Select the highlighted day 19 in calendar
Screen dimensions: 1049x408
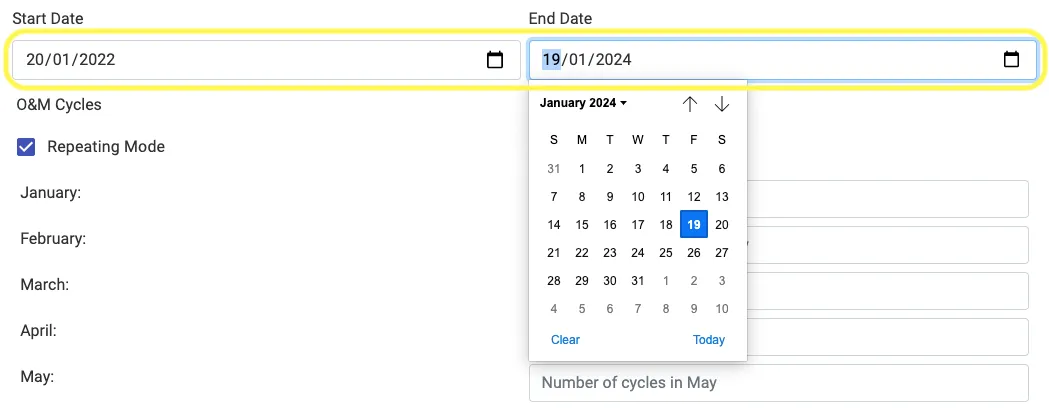click(694, 225)
